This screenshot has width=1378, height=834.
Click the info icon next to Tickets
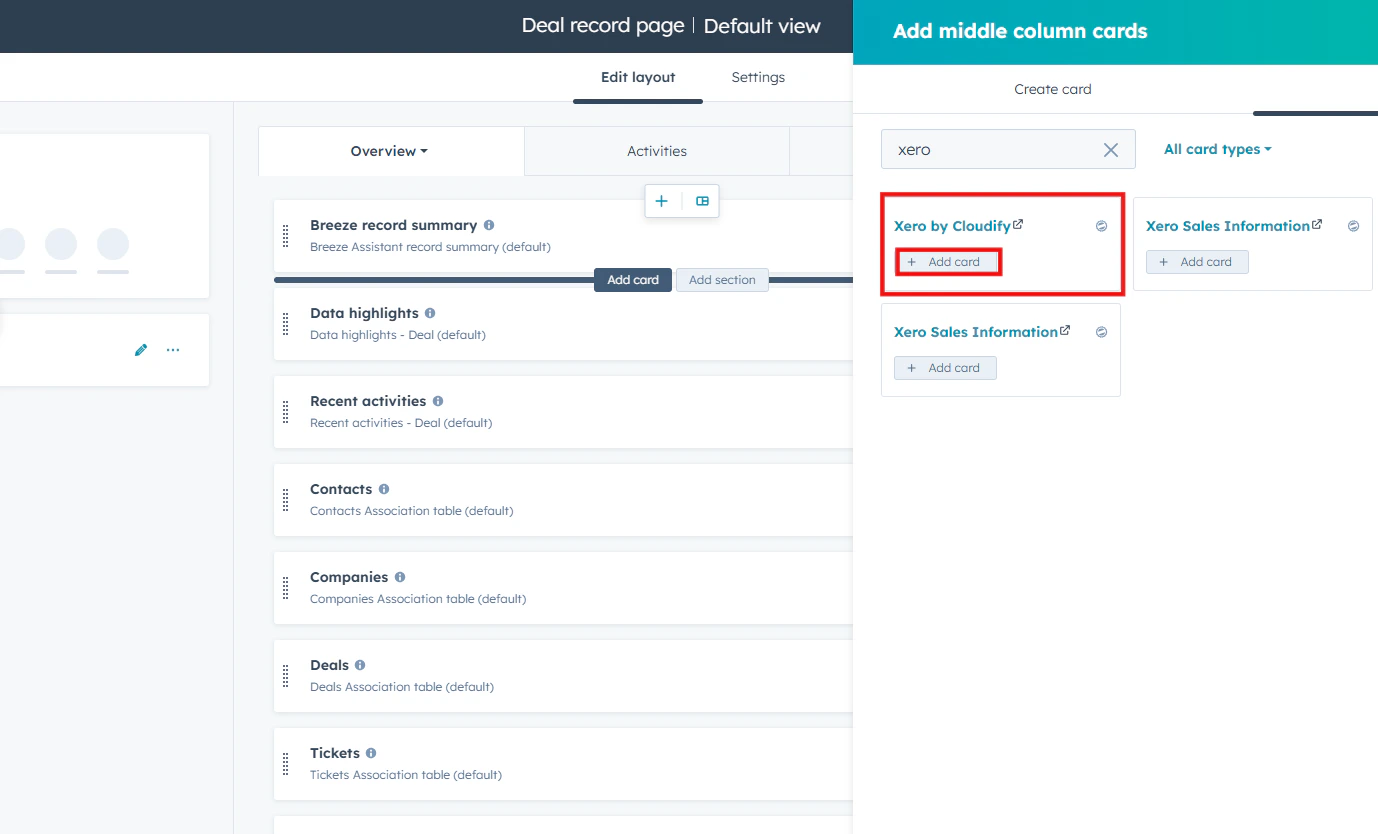(371, 753)
